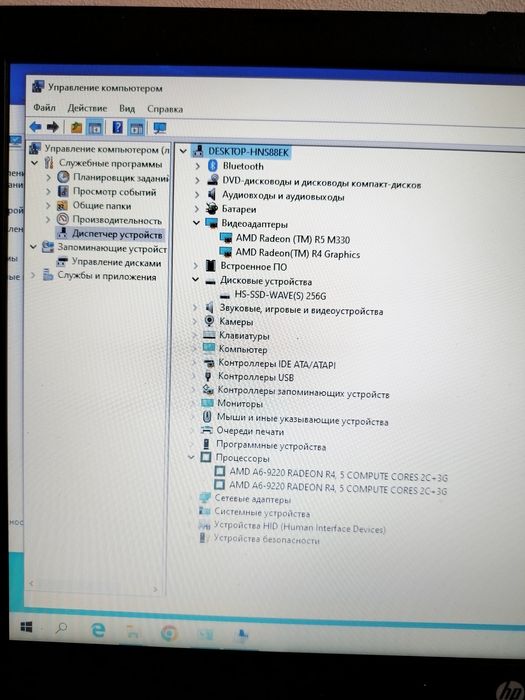The image size is (525, 700).
Task: Click the Видеоадаптеры display adapter icon
Action: pos(211,222)
